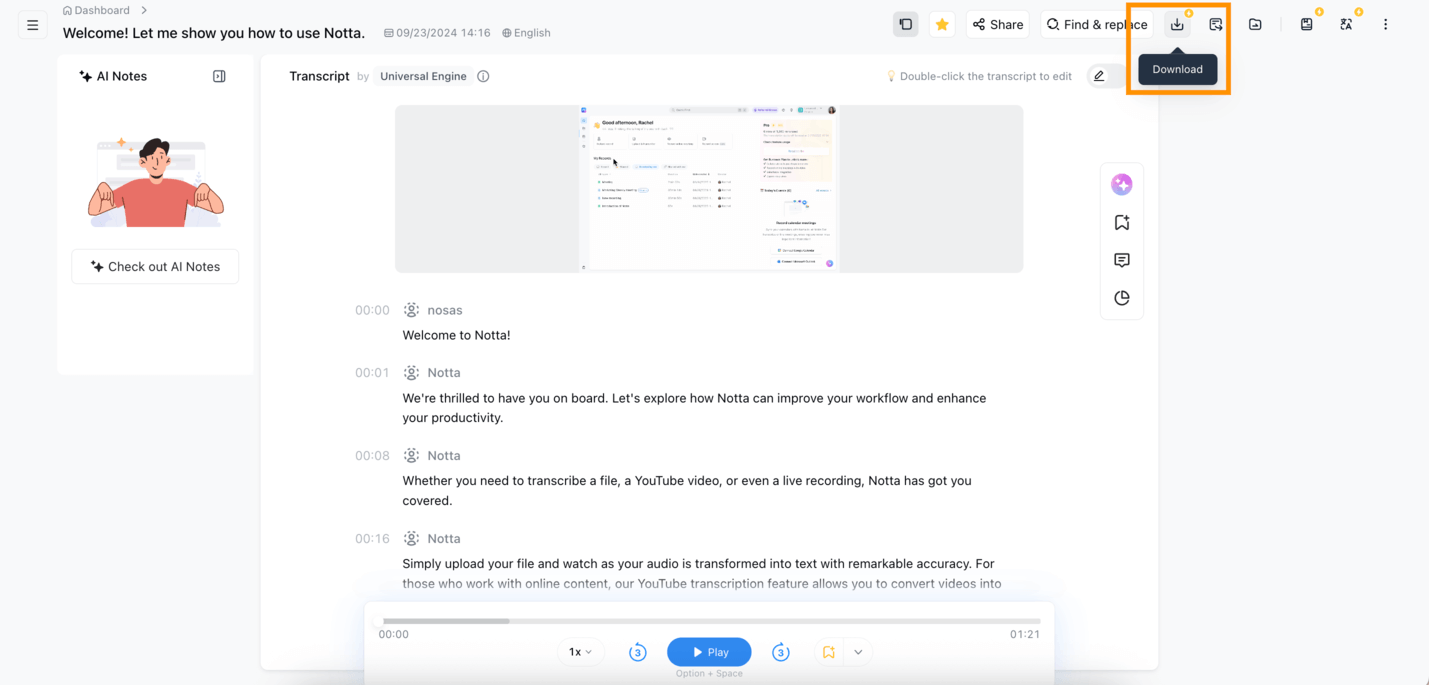This screenshot has height=685, width=1429.
Task: Click the 00:16 transcript timestamp
Action: pyautogui.click(x=372, y=539)
